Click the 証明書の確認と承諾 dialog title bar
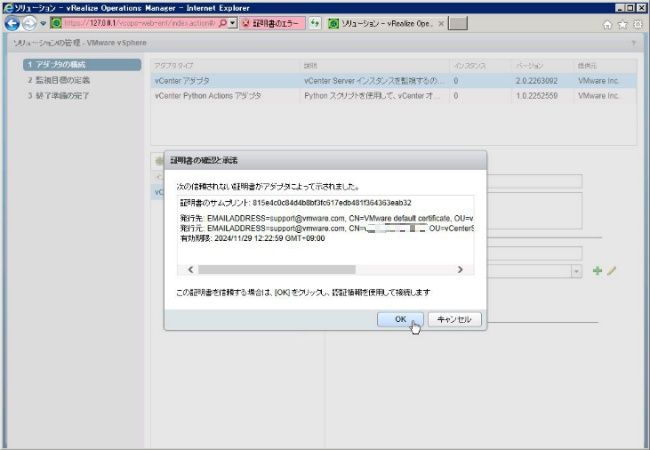 click(325, 160)
